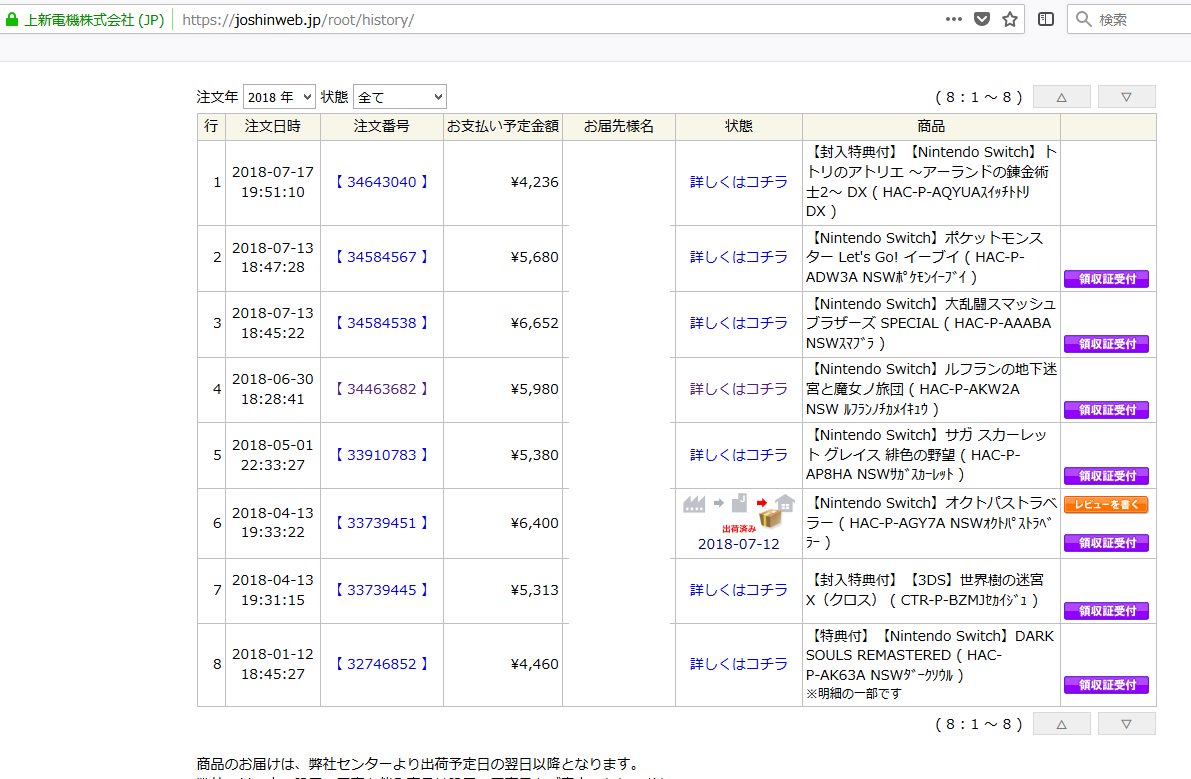Bookmark this page with the star icon

(1009, 19)
